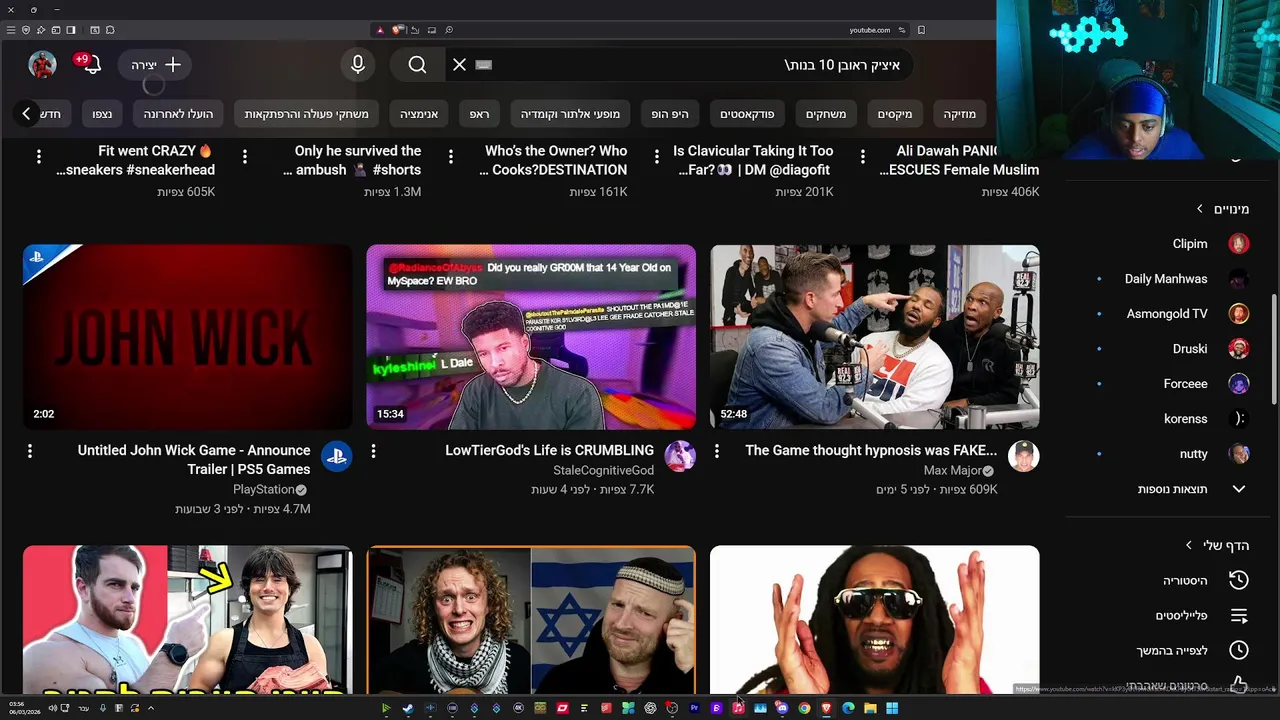Open 'Untitled John Wick Game' title link
The image size is (1280, 720).
coord(194,460)
